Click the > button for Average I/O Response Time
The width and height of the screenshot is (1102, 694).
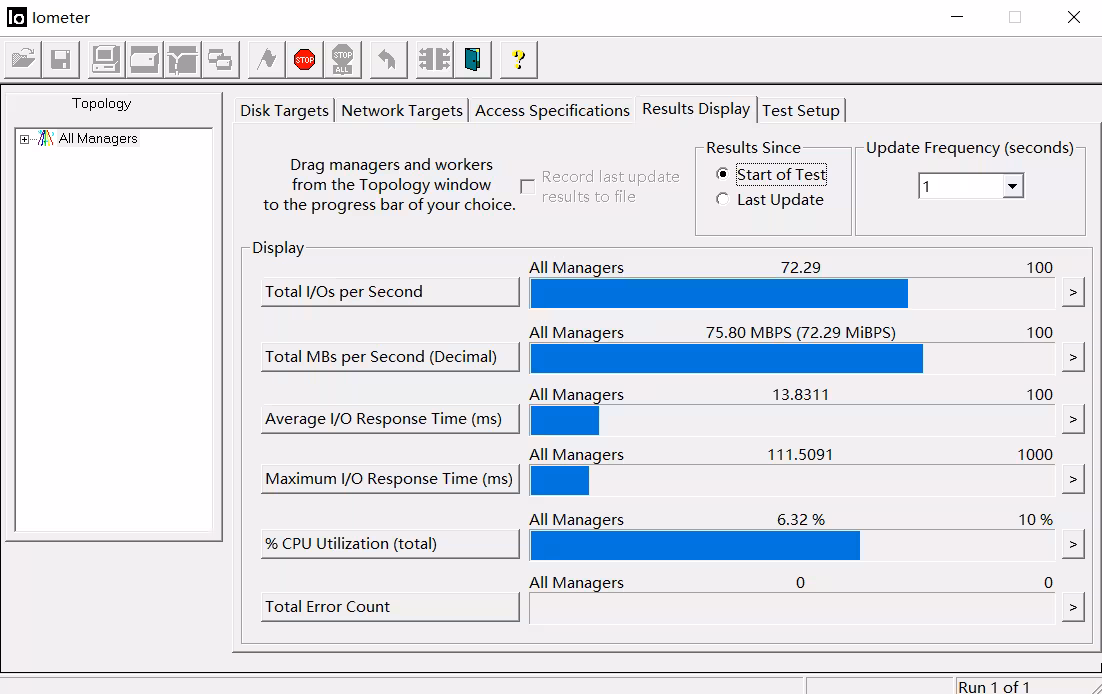(1072, 419)
